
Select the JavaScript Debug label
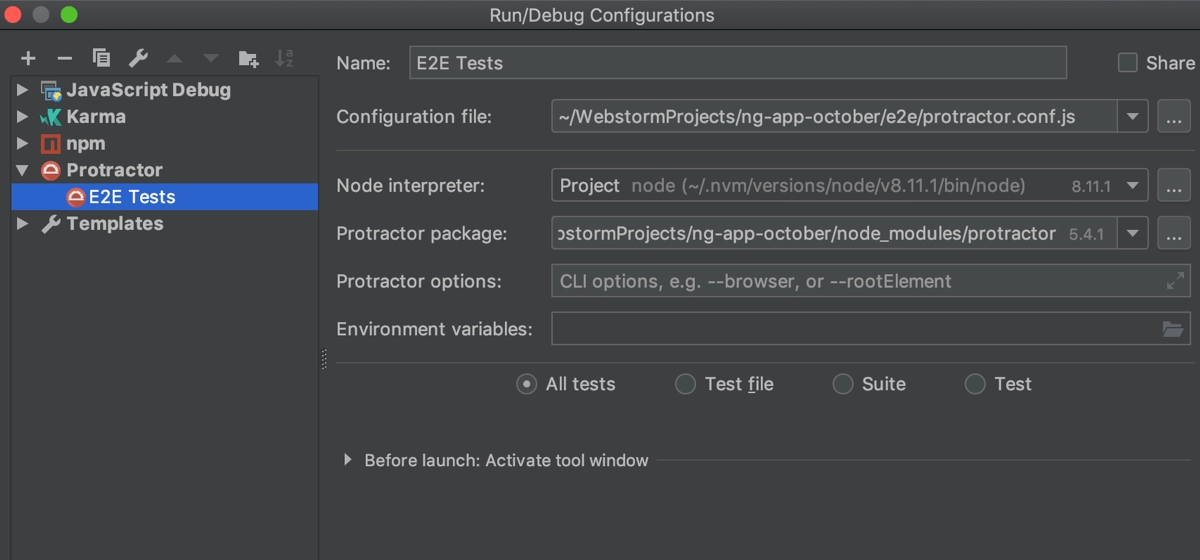[x=149, y=90]
